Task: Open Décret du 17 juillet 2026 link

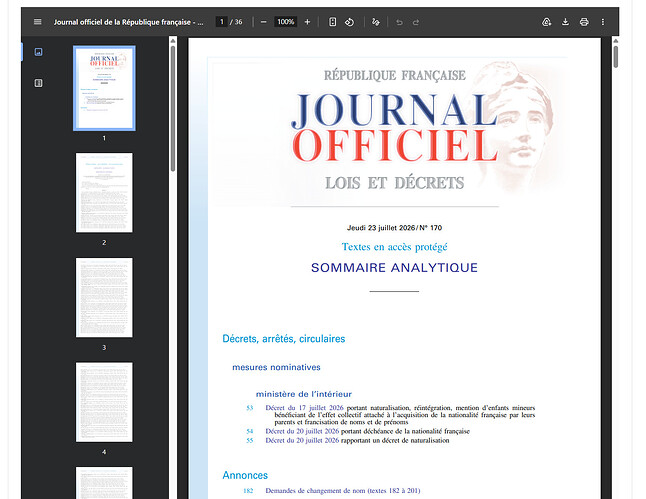Action: (304, 408)
